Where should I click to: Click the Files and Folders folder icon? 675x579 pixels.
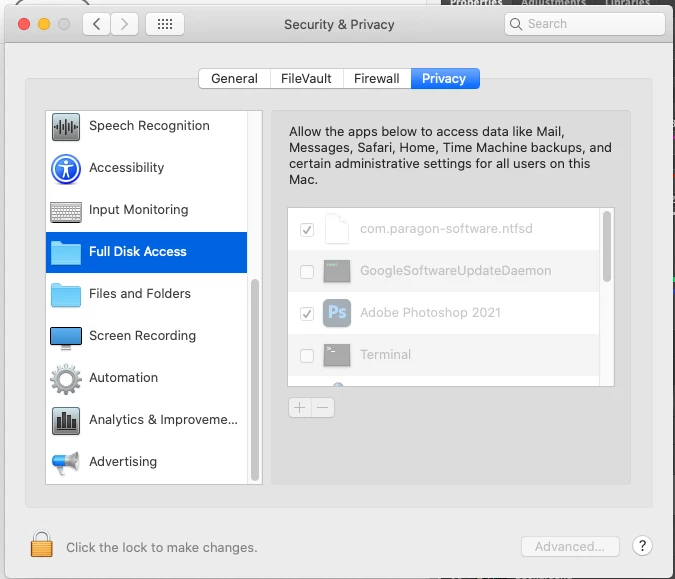click(x=66, y=294)
